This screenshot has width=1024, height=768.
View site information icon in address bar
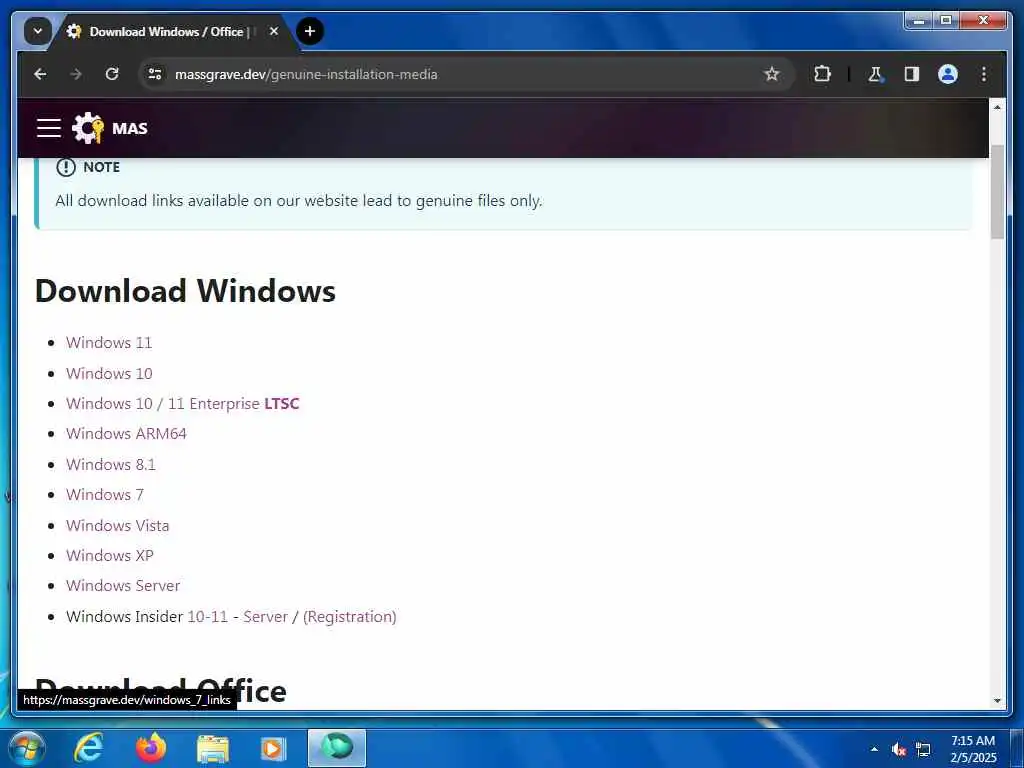coord(155,74)
